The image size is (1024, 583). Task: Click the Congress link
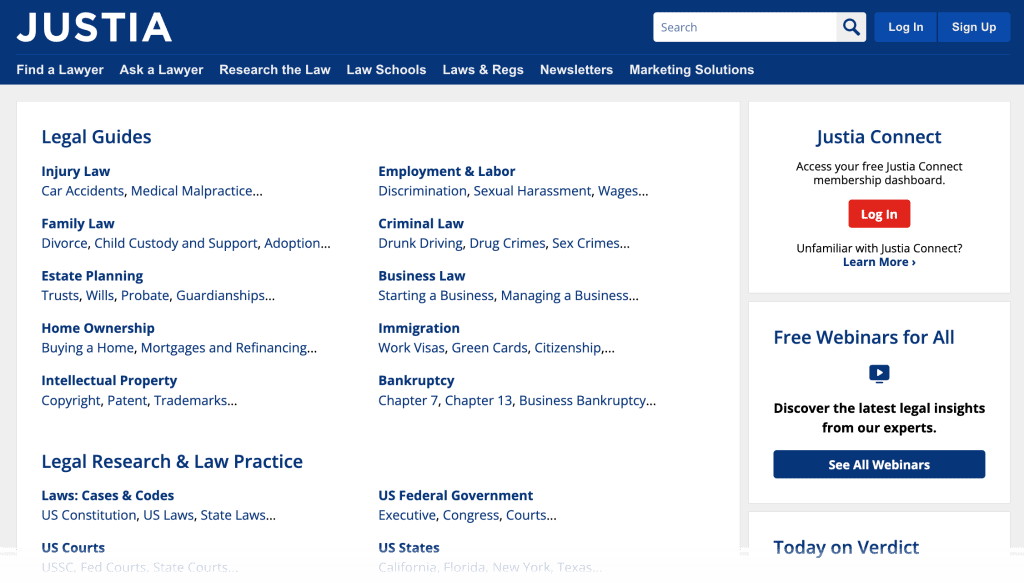(471, 515)
